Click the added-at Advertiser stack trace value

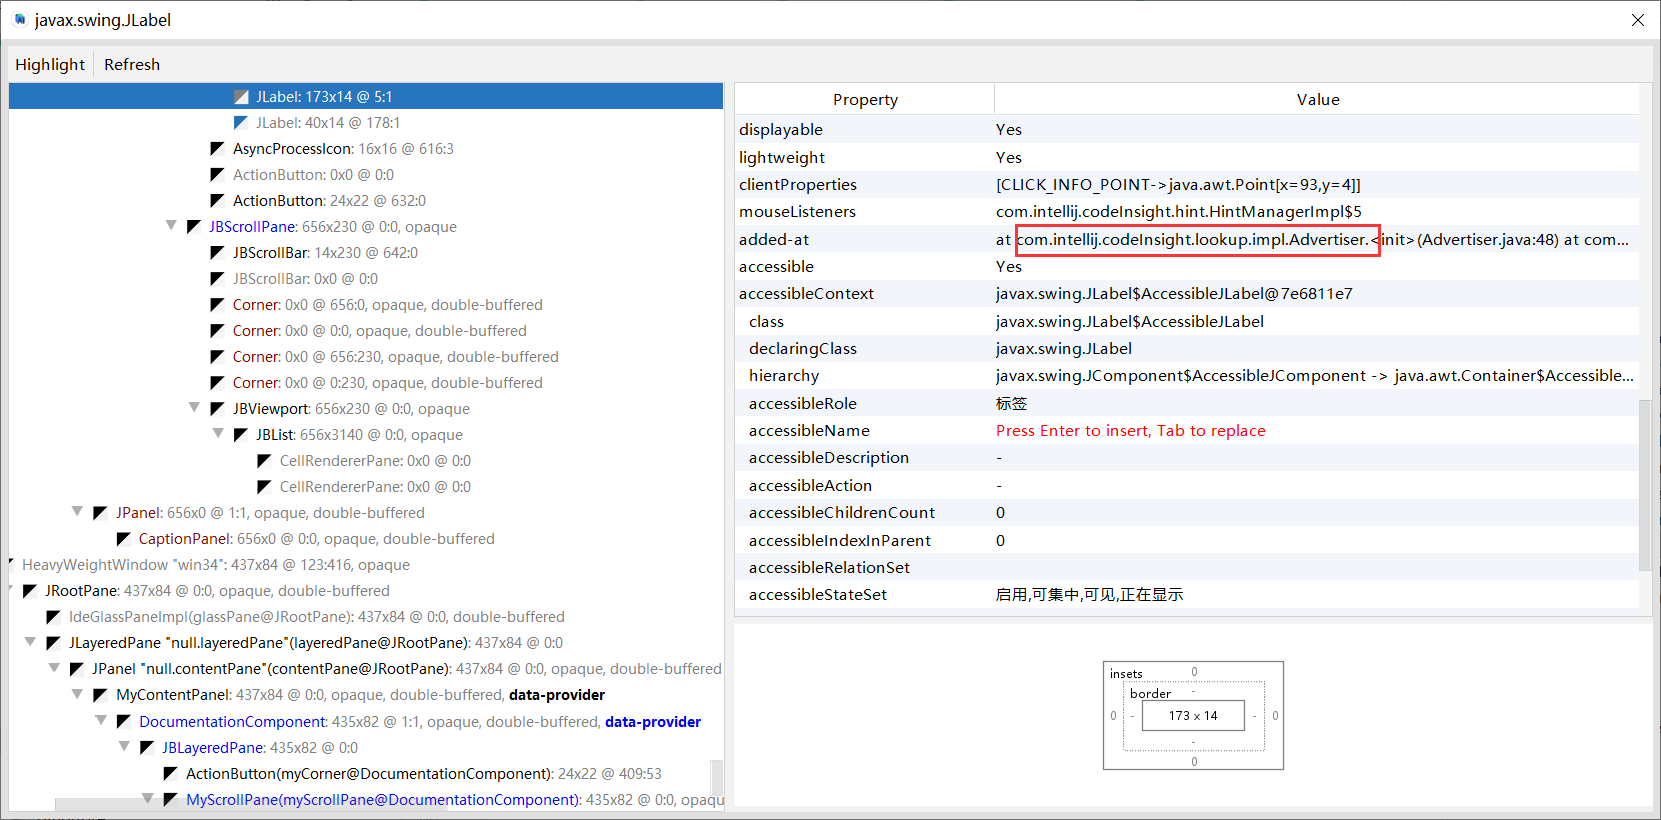click(x=1312, y=239)
